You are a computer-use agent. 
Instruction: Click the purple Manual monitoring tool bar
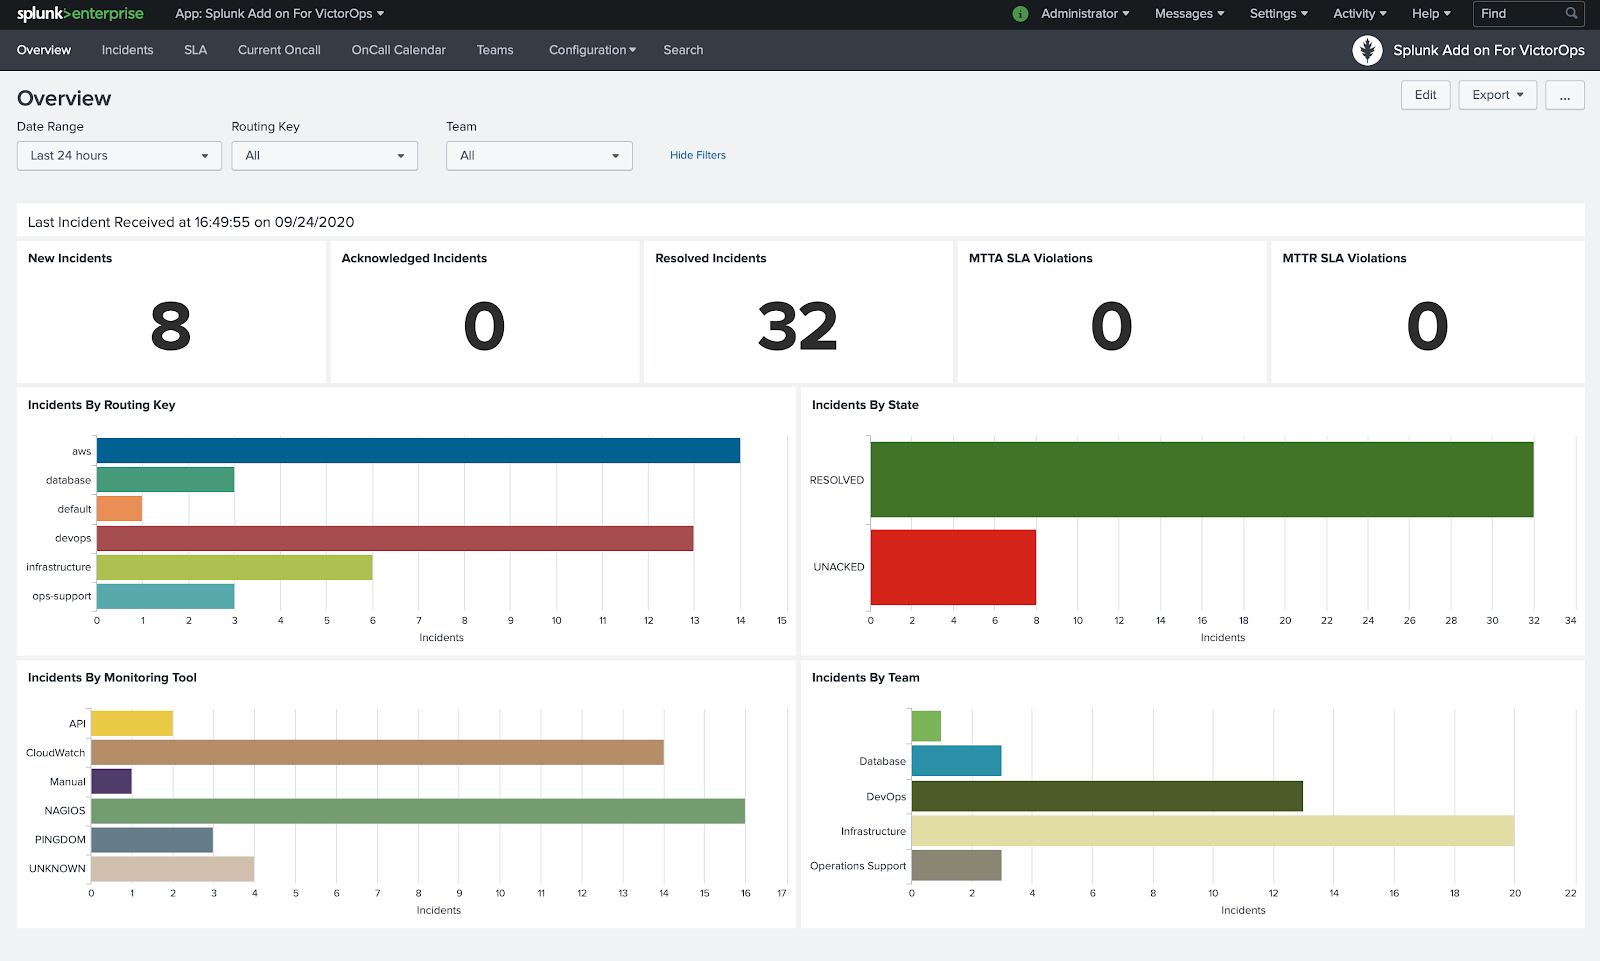click(111, 781)
